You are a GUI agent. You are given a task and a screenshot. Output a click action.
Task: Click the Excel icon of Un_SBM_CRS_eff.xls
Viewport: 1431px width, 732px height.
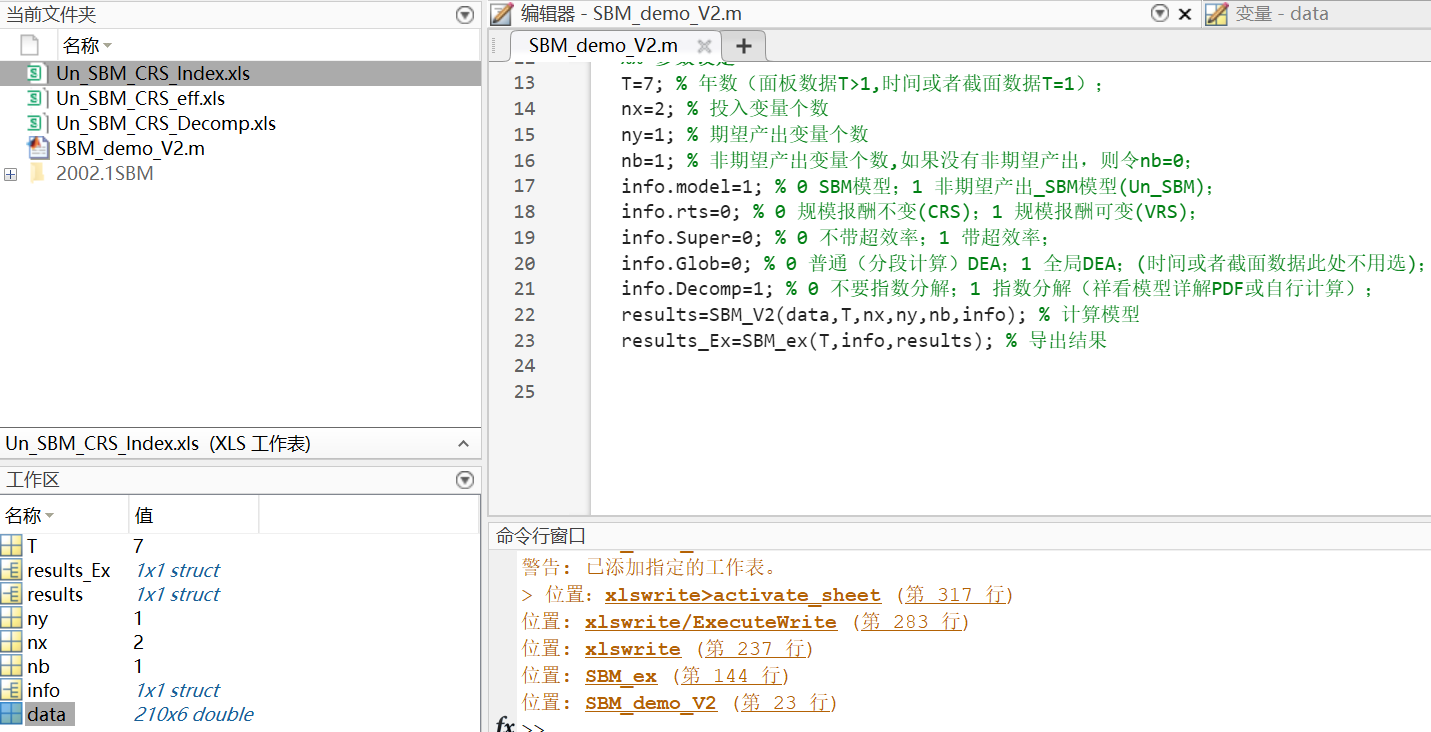point(38,98)
